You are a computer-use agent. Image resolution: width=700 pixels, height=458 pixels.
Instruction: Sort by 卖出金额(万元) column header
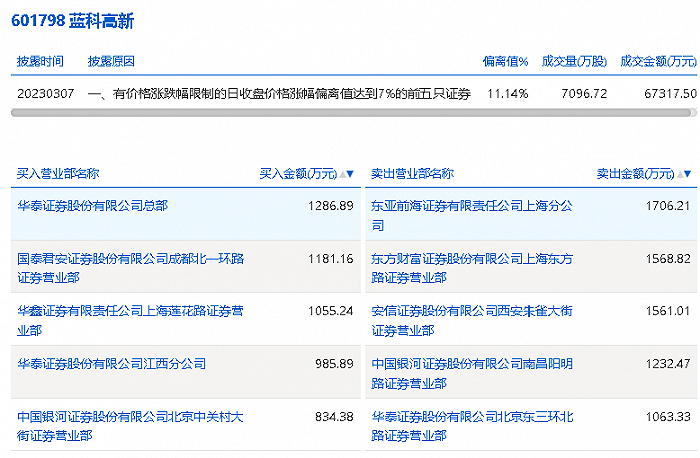coord(636,174)
